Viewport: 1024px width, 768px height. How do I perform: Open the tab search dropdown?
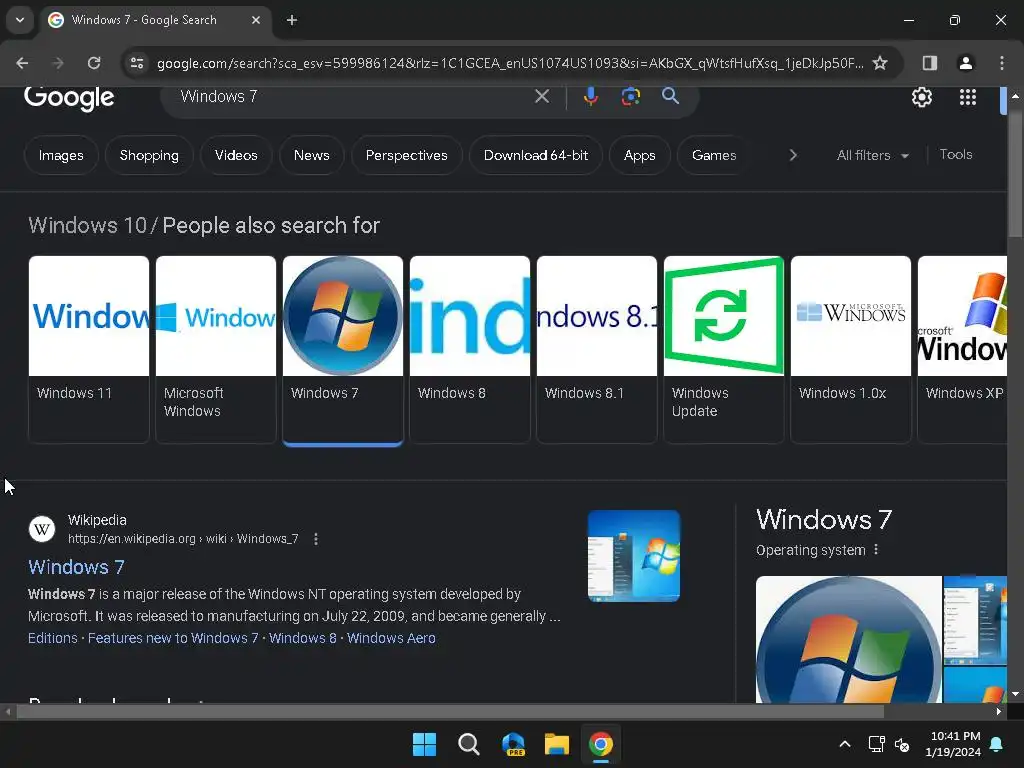click(x=20, y=20)
